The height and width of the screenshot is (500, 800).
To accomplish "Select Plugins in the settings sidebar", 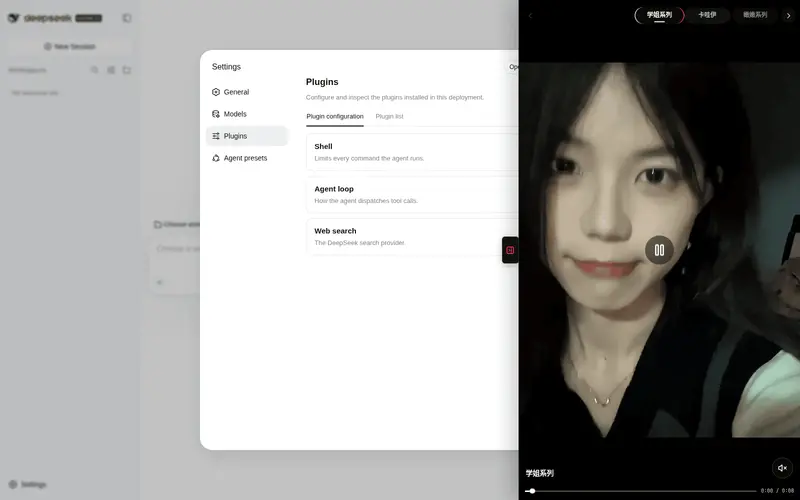I will click(246, 136).
